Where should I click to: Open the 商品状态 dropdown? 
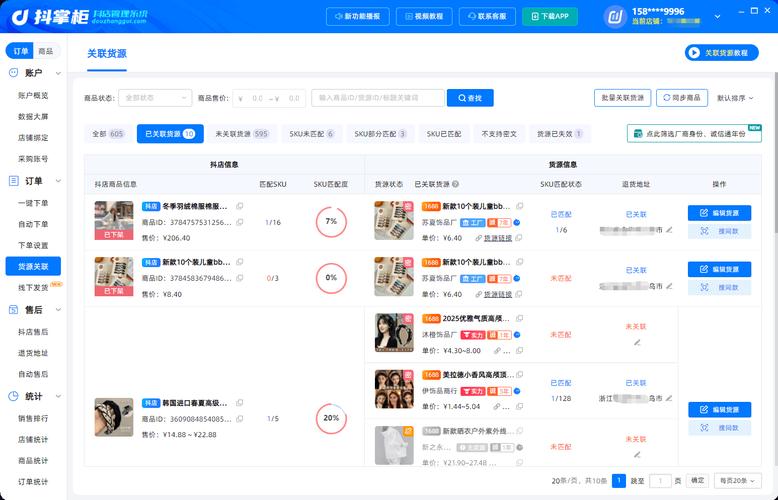155,98
